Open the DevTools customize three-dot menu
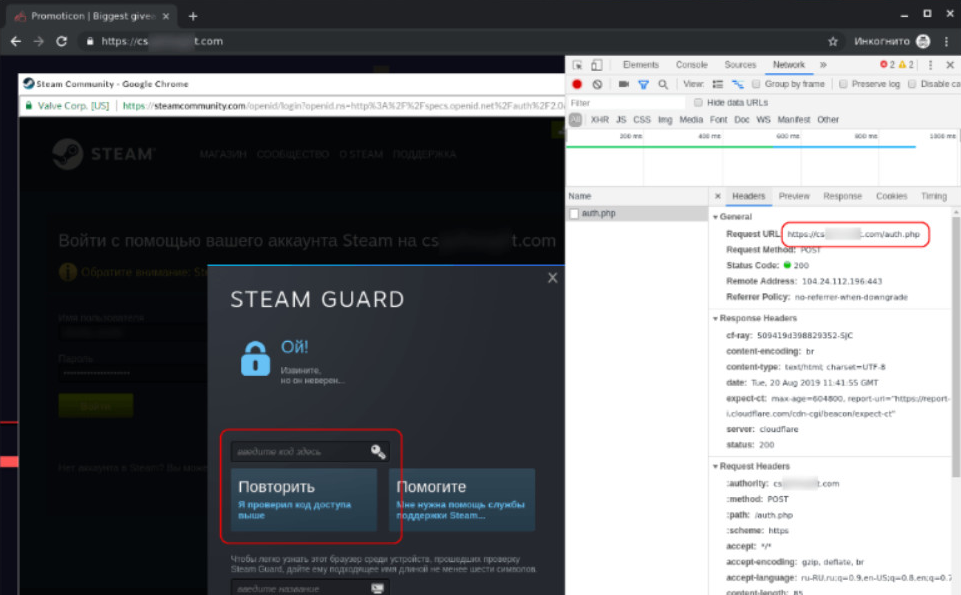 pyautogui.click(x=930, y=65)
